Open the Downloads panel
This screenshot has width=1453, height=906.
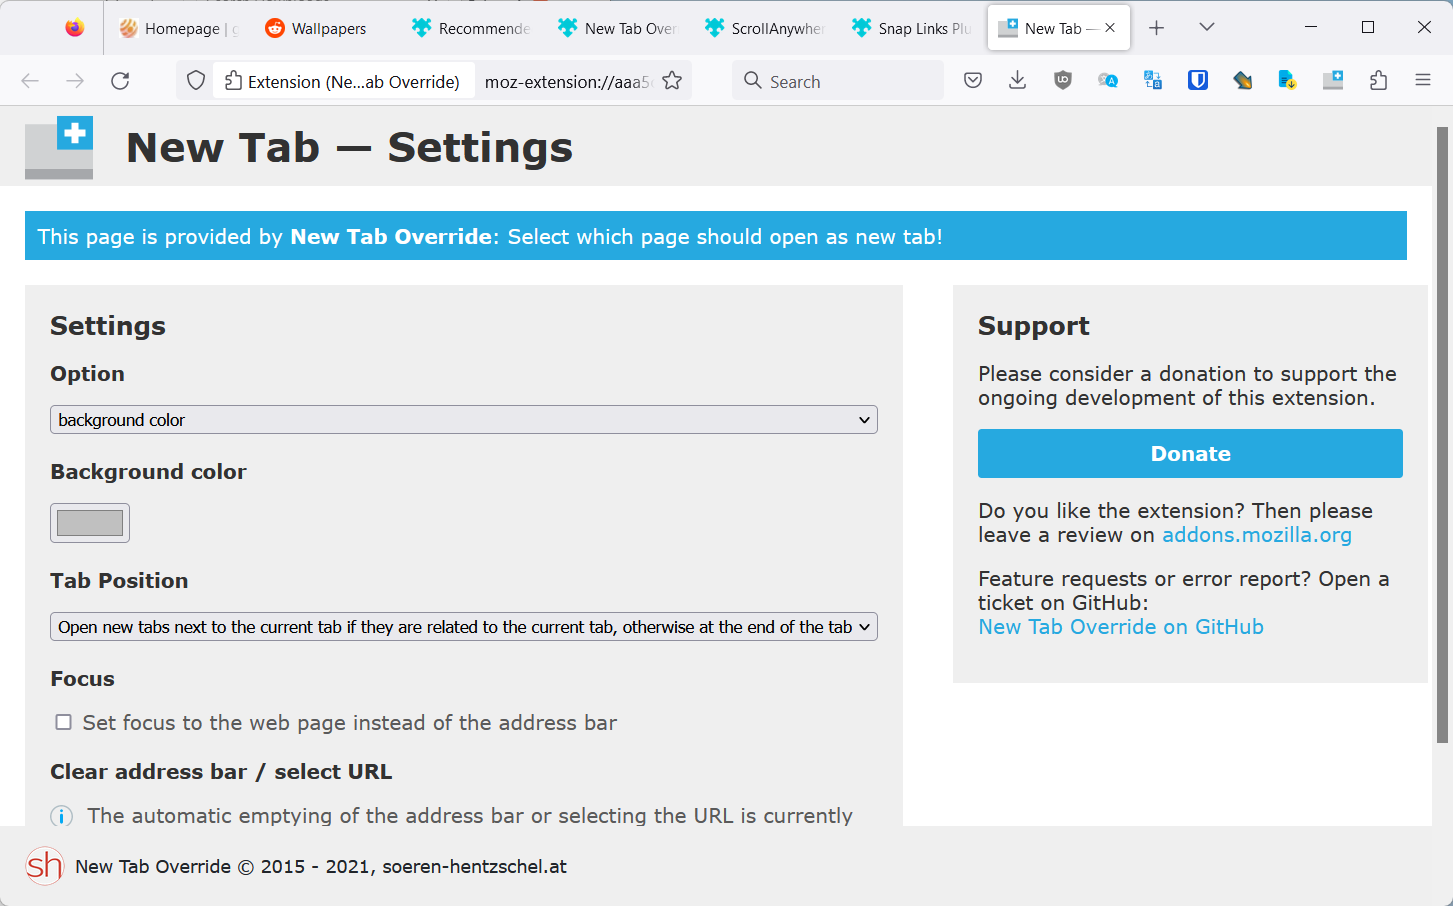[x=1017, y=80]
